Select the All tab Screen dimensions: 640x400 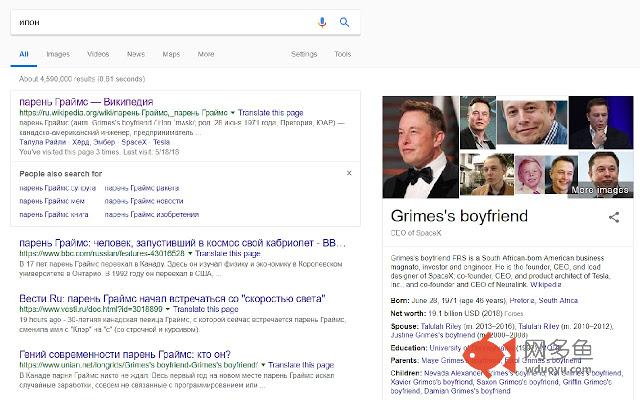pyautogui.click(x=24, y=54)
